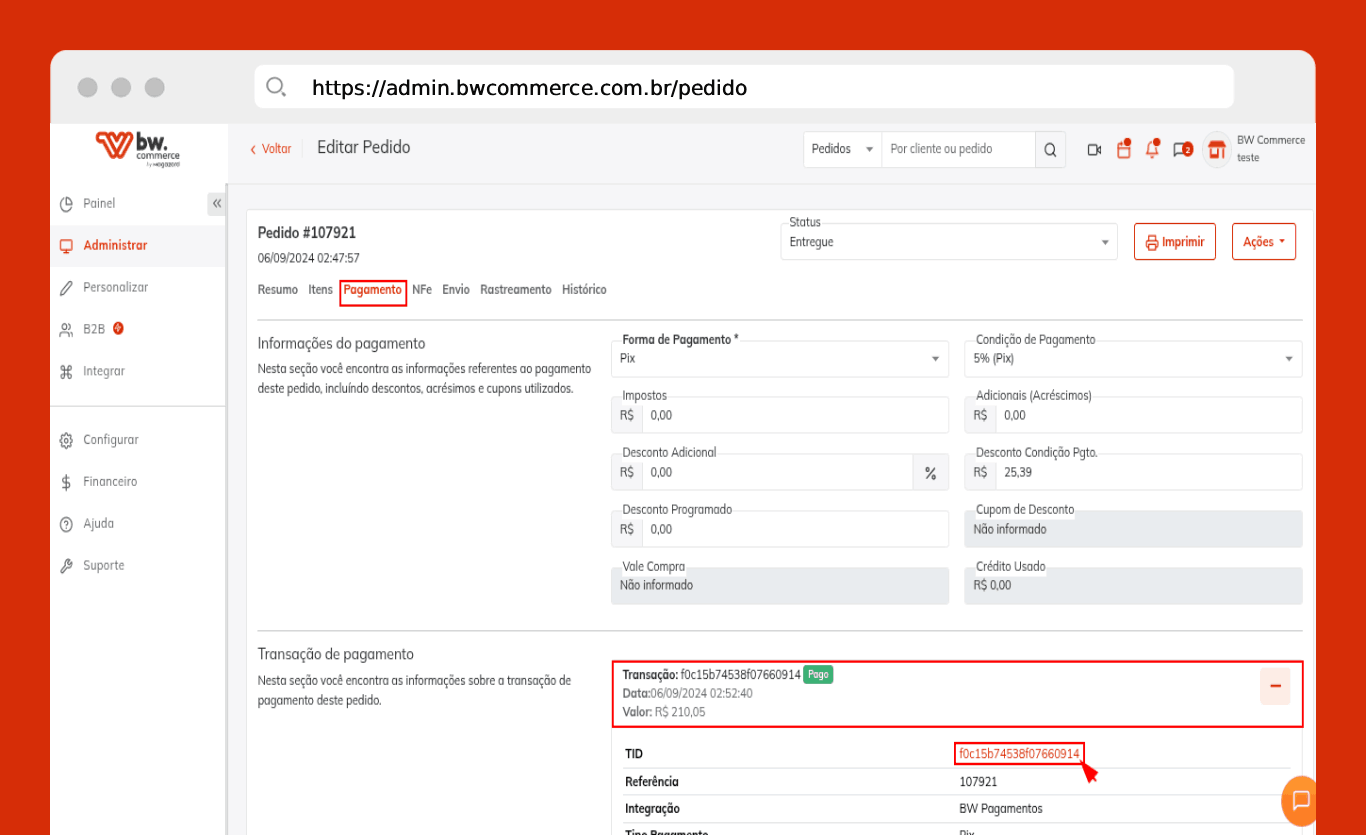Open the video camera icon in header
Image resolution: width=1366 pixels, height=835 pixels.
coord(1094,150)
